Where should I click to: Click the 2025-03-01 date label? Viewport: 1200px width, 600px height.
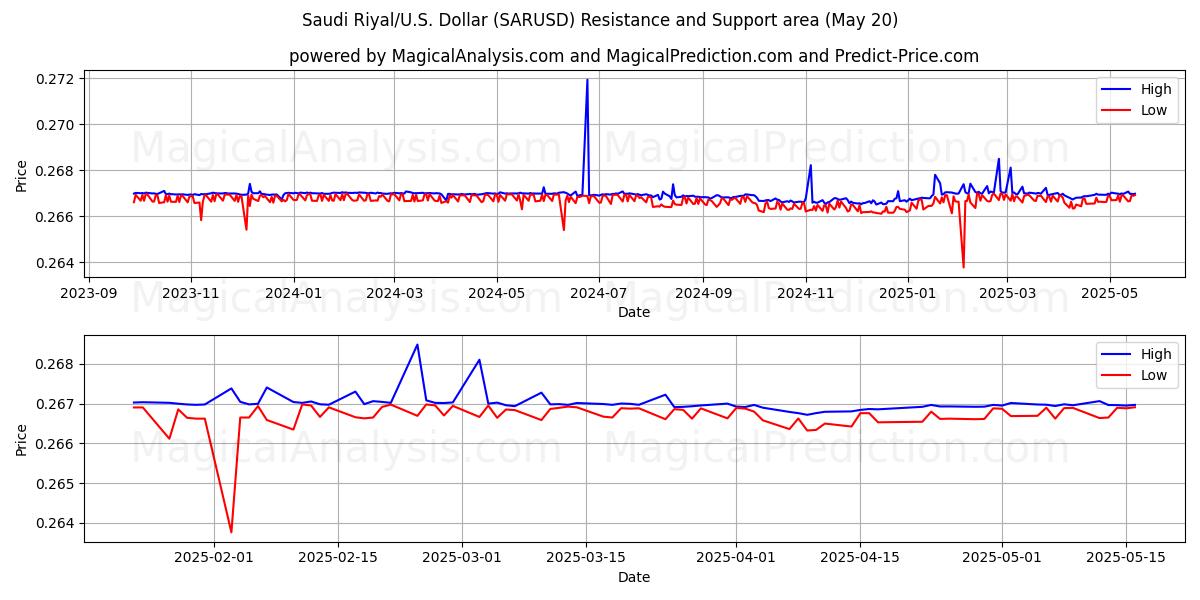[x=462, y=558]
